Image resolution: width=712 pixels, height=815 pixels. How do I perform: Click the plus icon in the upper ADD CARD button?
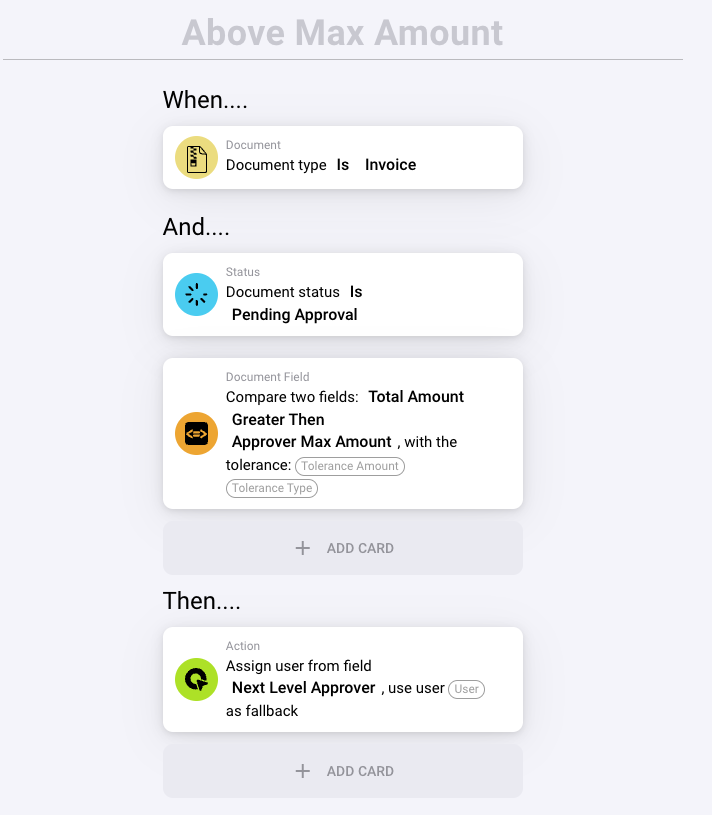point(303,548)
